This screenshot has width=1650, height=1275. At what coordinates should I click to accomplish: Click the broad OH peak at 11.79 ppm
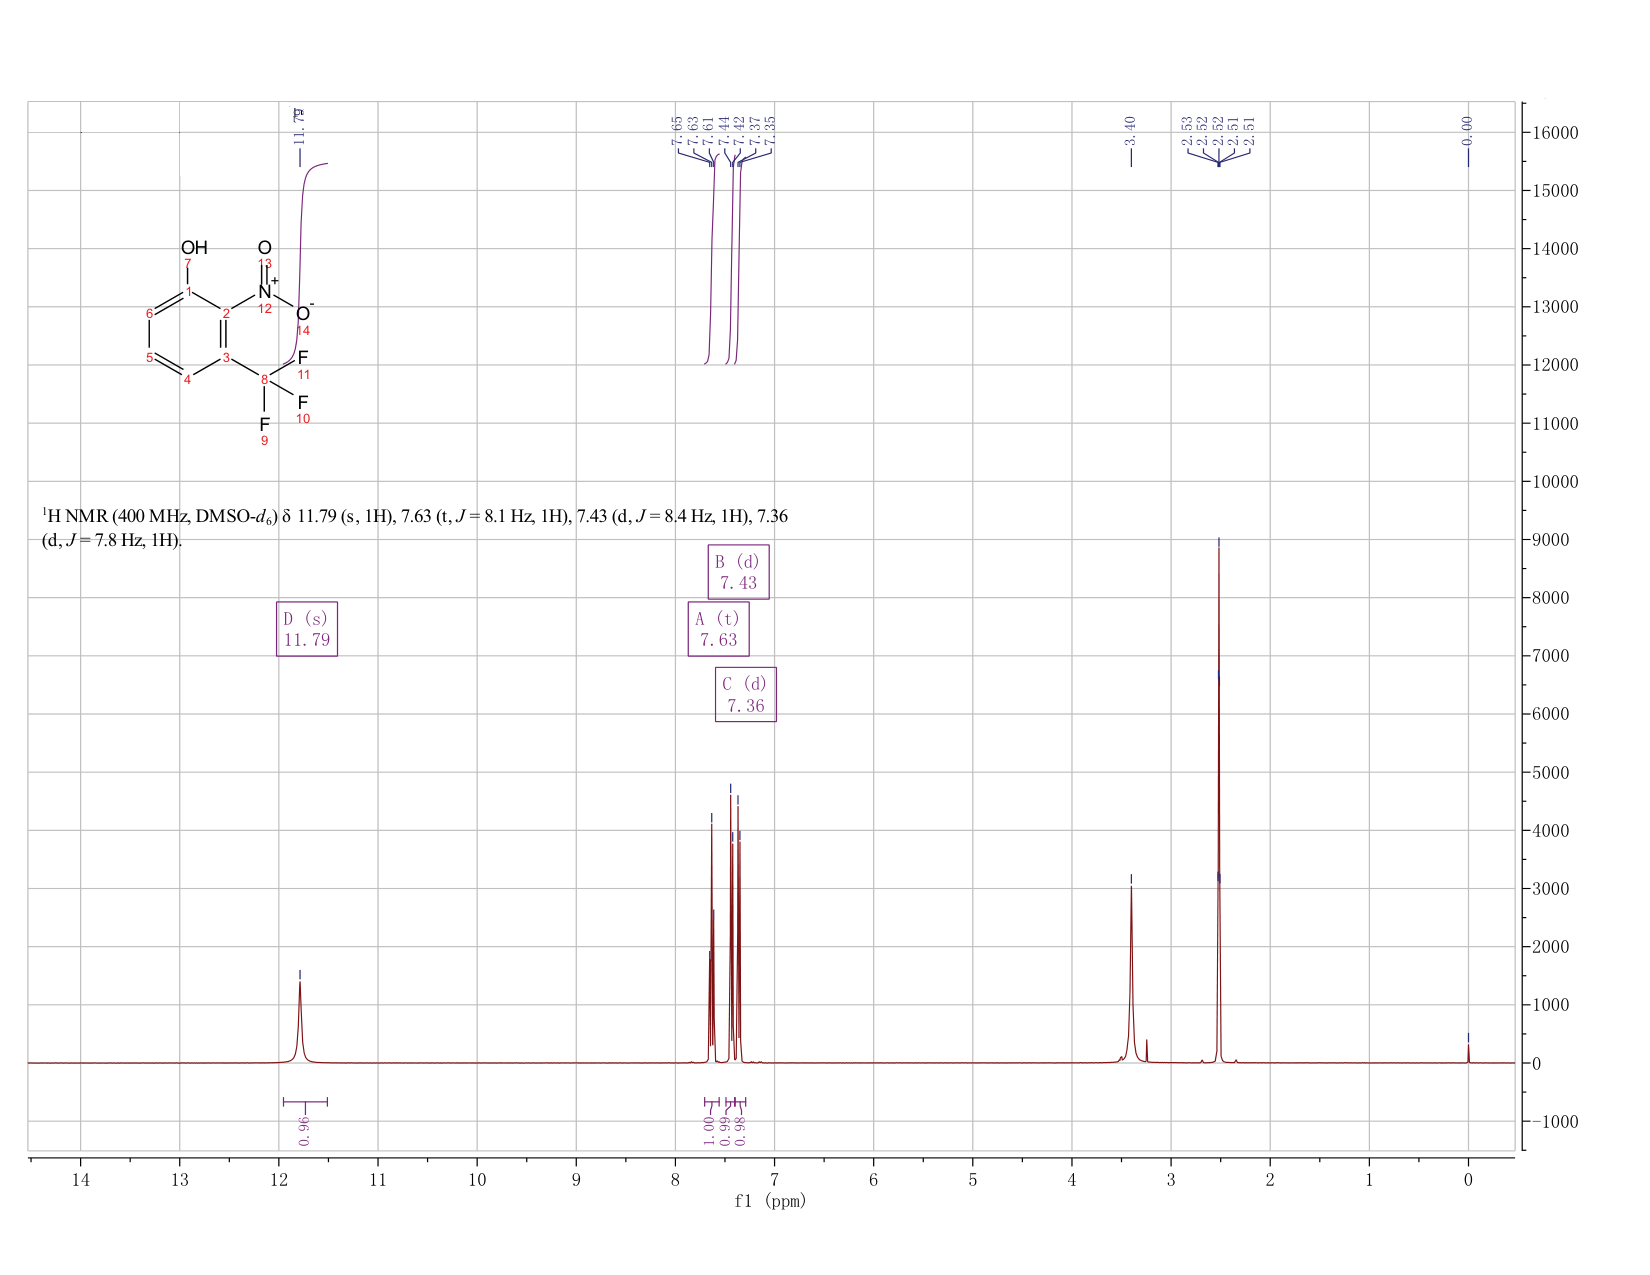coord(299,1020)
